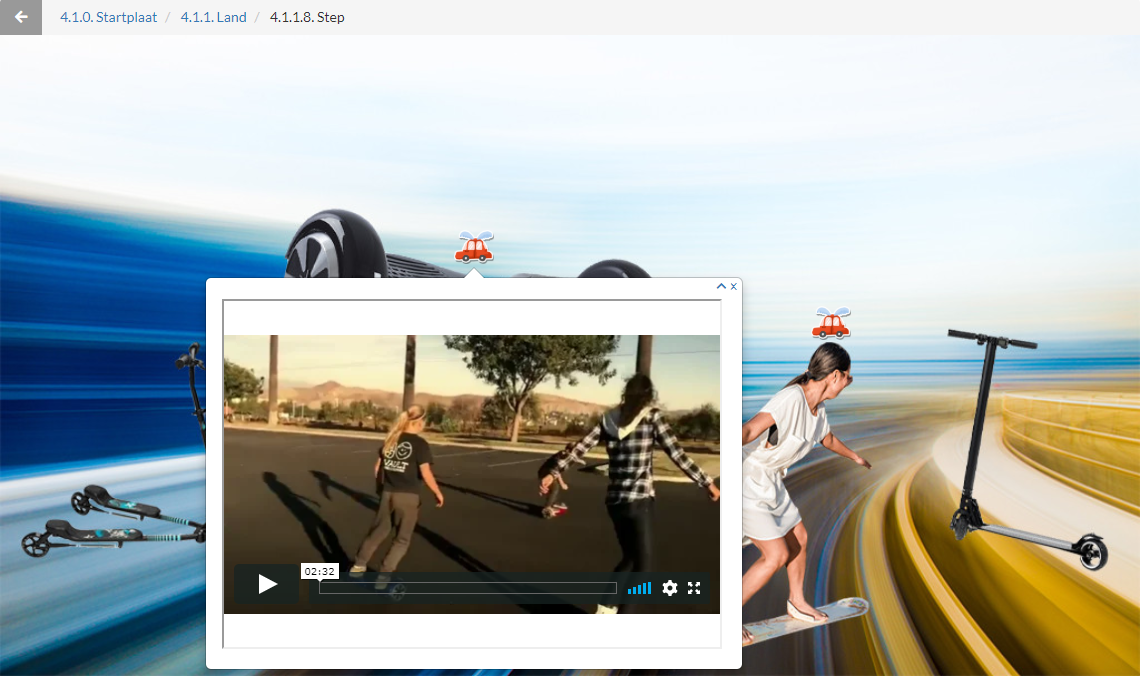Click the flying car hotspot above the woman
Screen dimensions: 1140x676
[x=831, y=323]
